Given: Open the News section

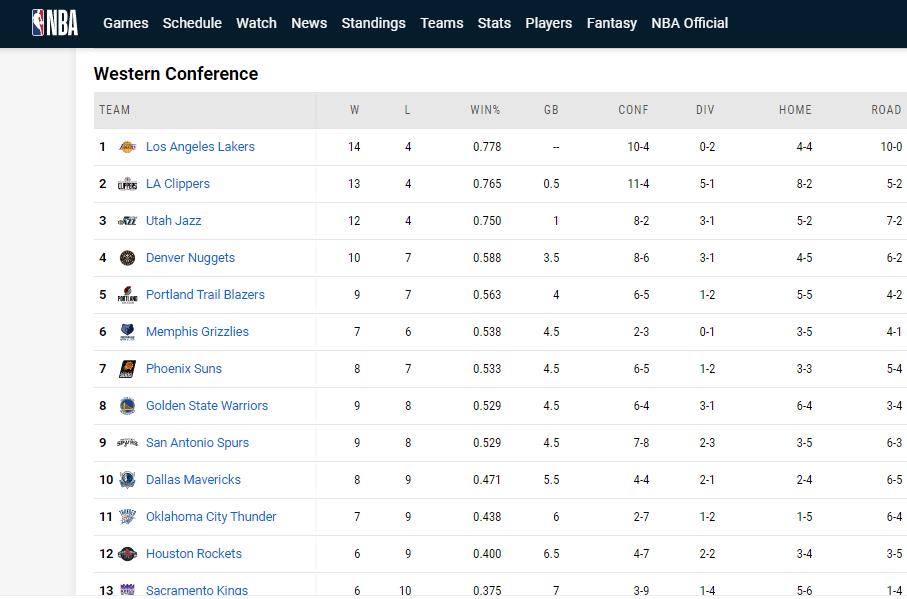Looking at the screenshot, I should click(309, 23).
